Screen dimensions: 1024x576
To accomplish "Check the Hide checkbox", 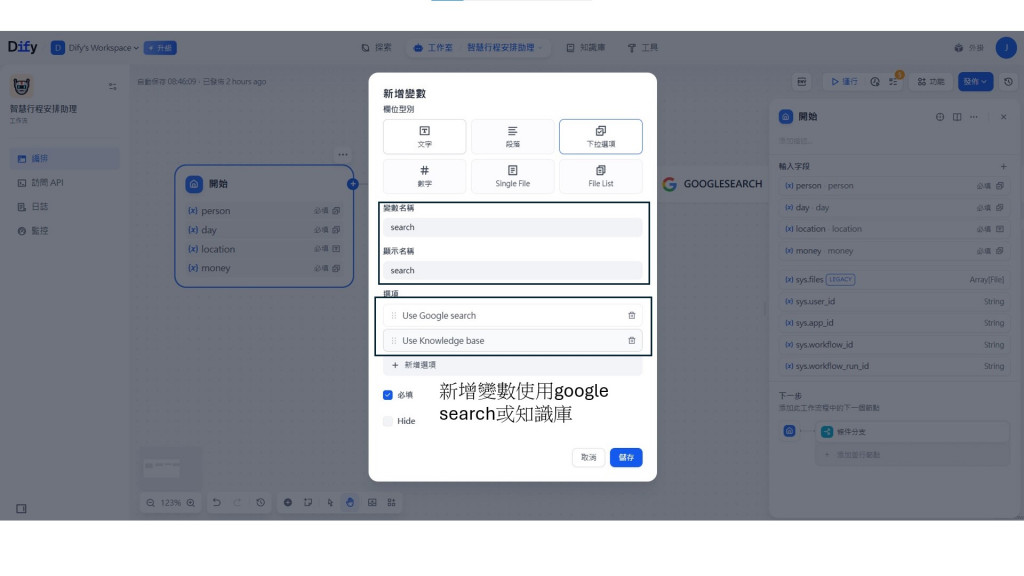I will tap(388, 421).
